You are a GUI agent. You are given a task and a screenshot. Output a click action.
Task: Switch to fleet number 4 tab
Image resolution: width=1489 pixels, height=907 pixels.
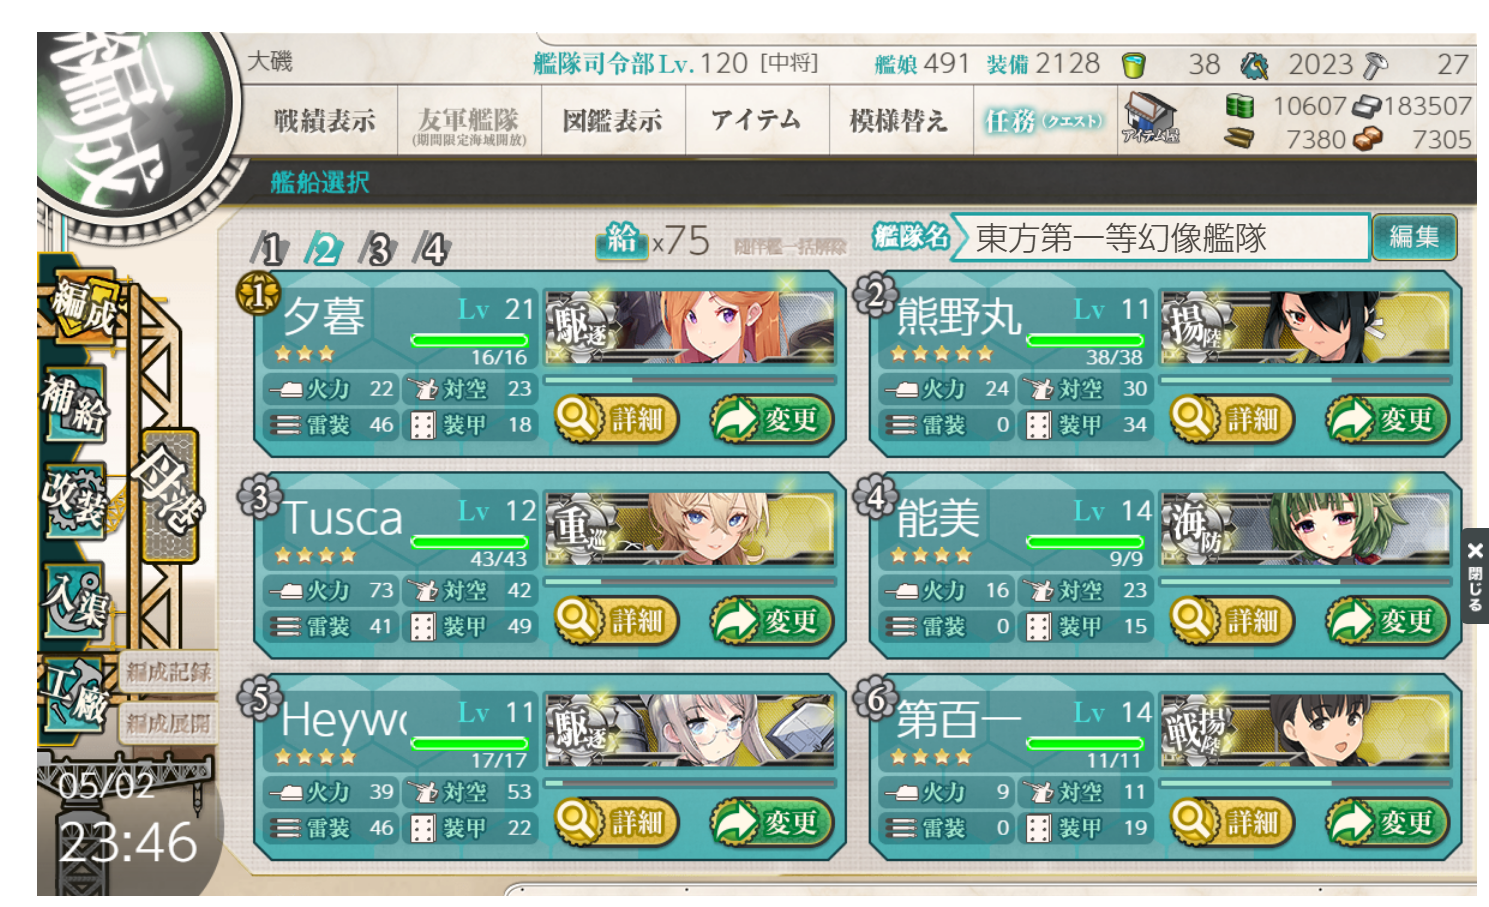pos(432,248)
